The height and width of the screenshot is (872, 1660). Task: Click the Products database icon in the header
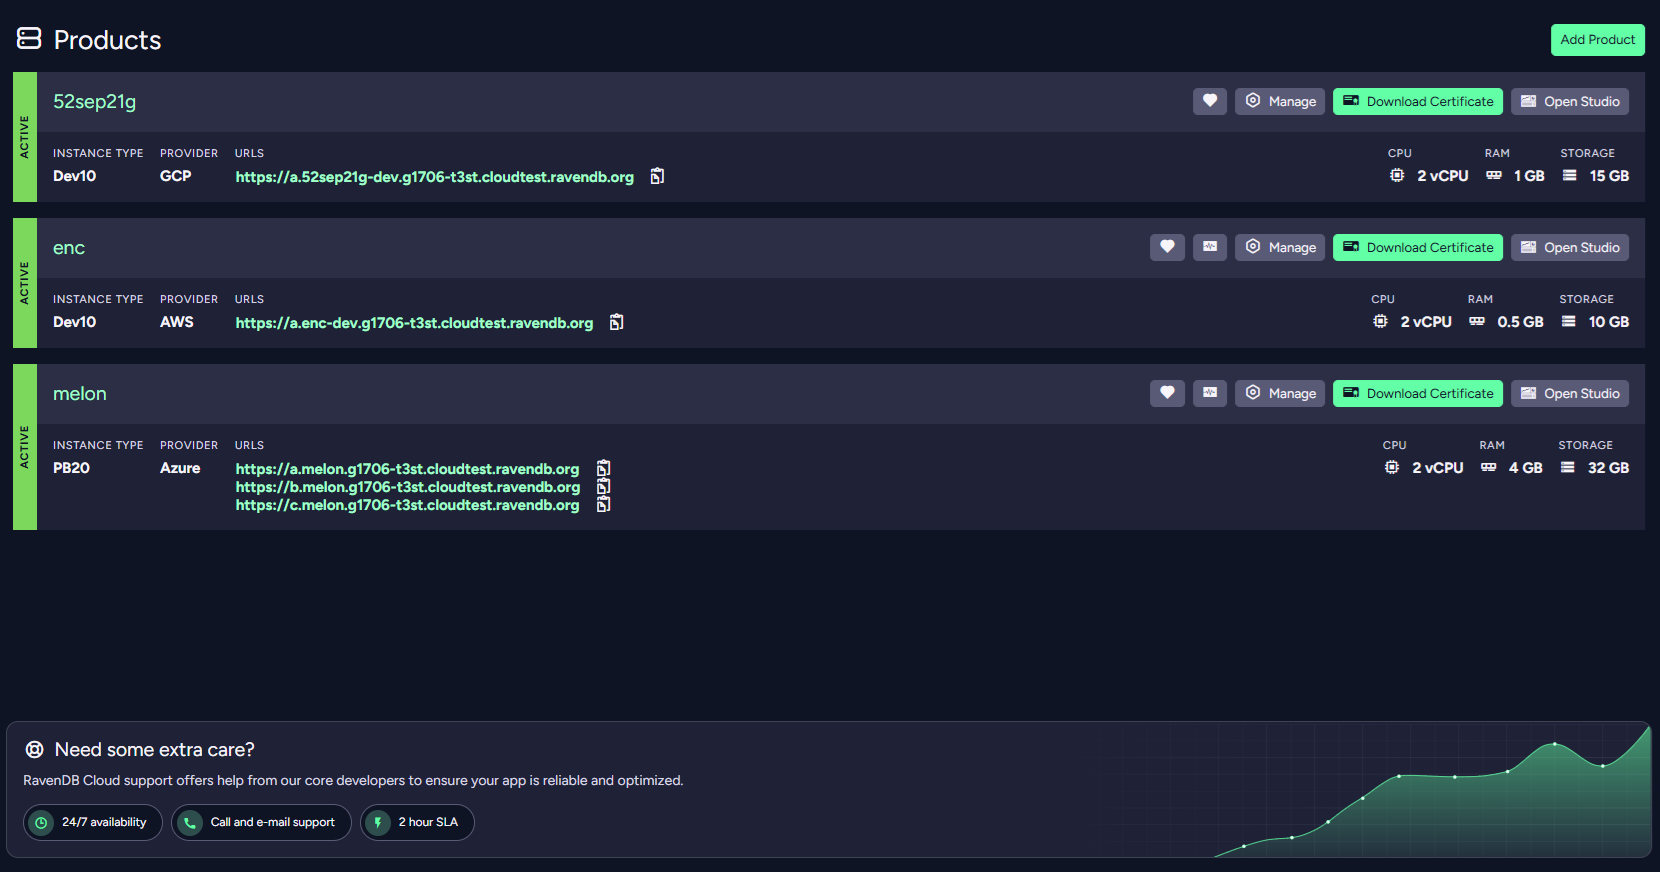click(x=29, y=39)
